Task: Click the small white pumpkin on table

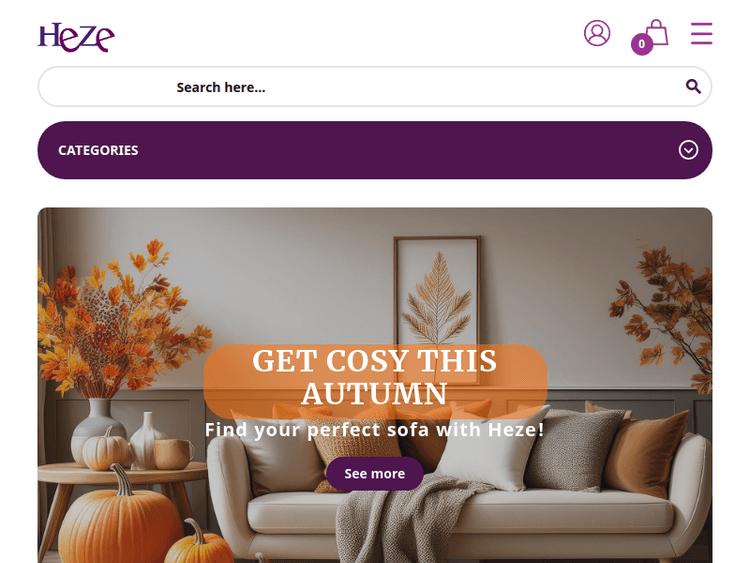Action: tap(104, 451)
